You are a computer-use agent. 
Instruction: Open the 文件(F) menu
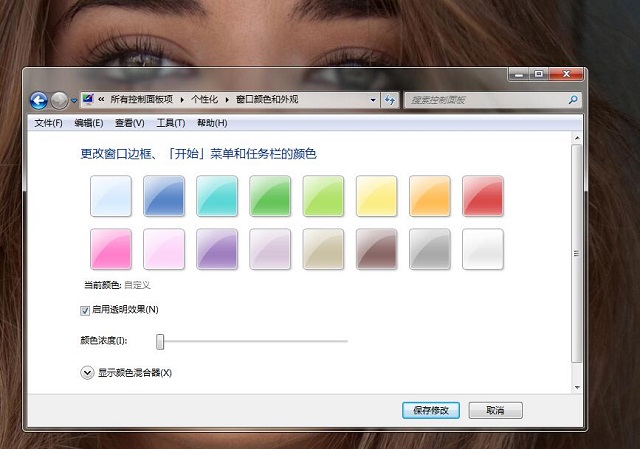click(48, 123)
